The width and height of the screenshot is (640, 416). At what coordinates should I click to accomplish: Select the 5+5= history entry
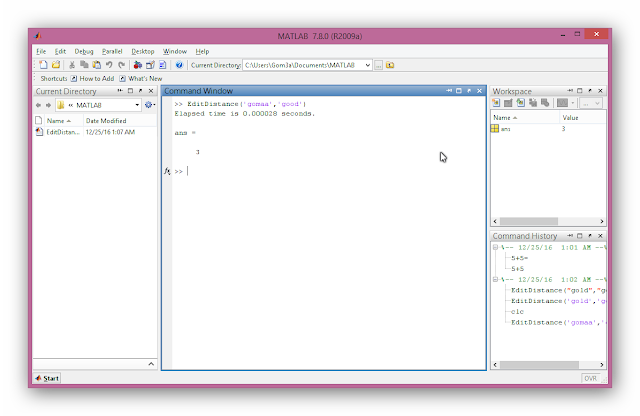(x=519, y=258)
